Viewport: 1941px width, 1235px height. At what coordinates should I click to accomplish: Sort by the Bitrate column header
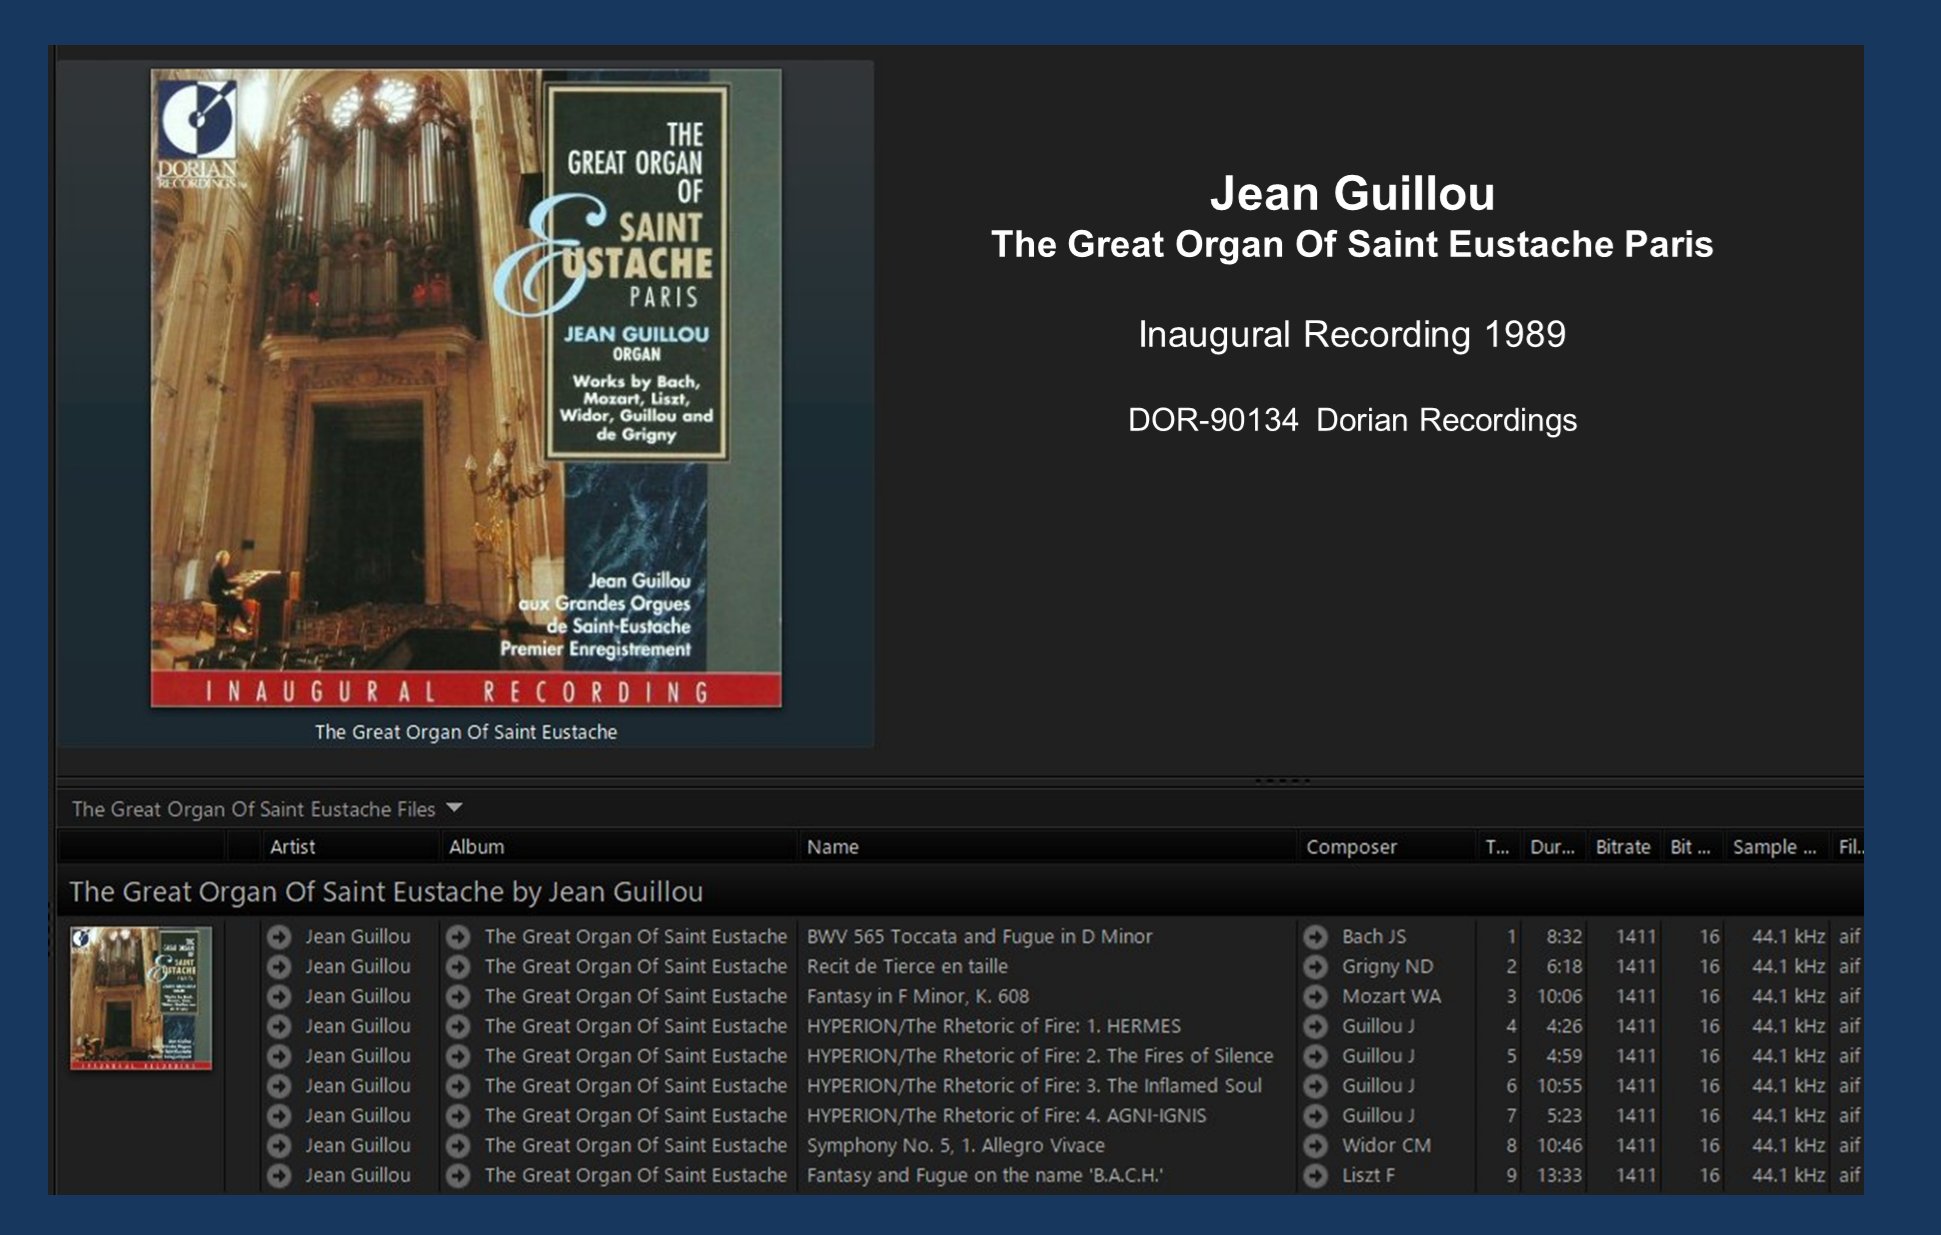click(1622, 847)
